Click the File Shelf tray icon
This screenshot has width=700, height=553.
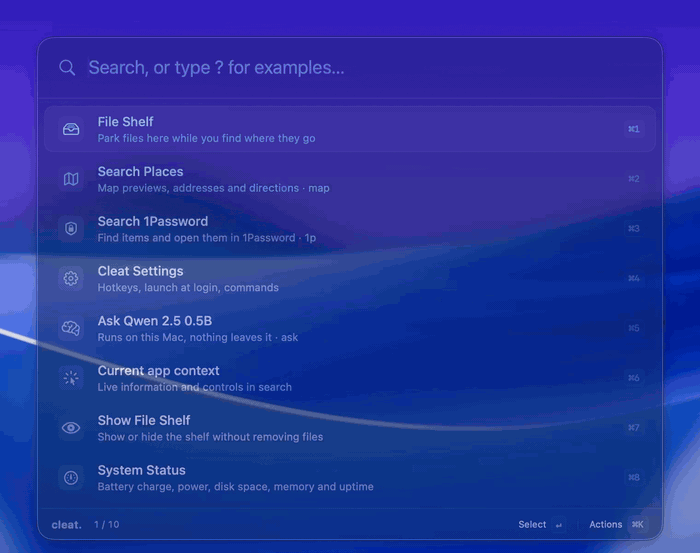coord(71,129)
